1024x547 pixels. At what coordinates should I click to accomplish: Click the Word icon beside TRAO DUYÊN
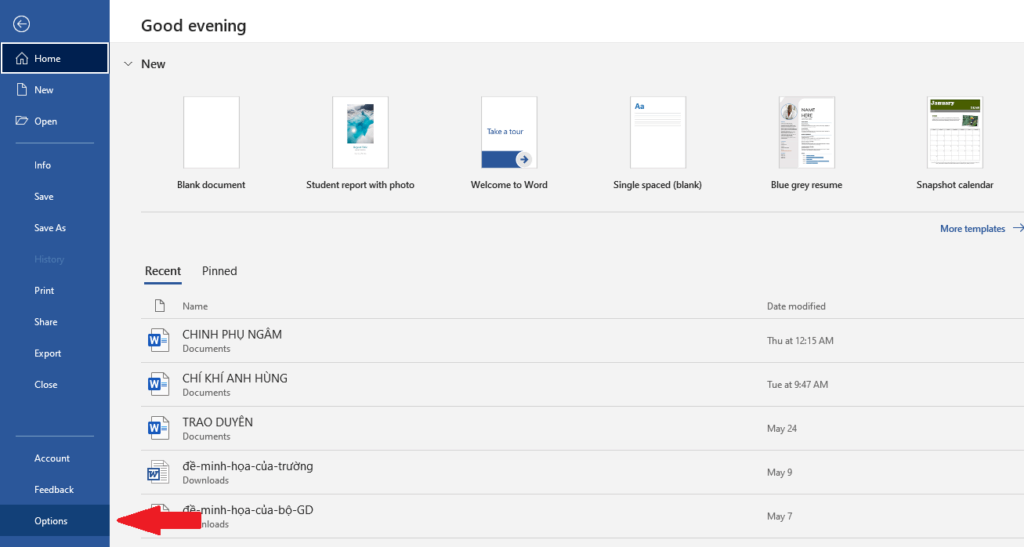157,428
